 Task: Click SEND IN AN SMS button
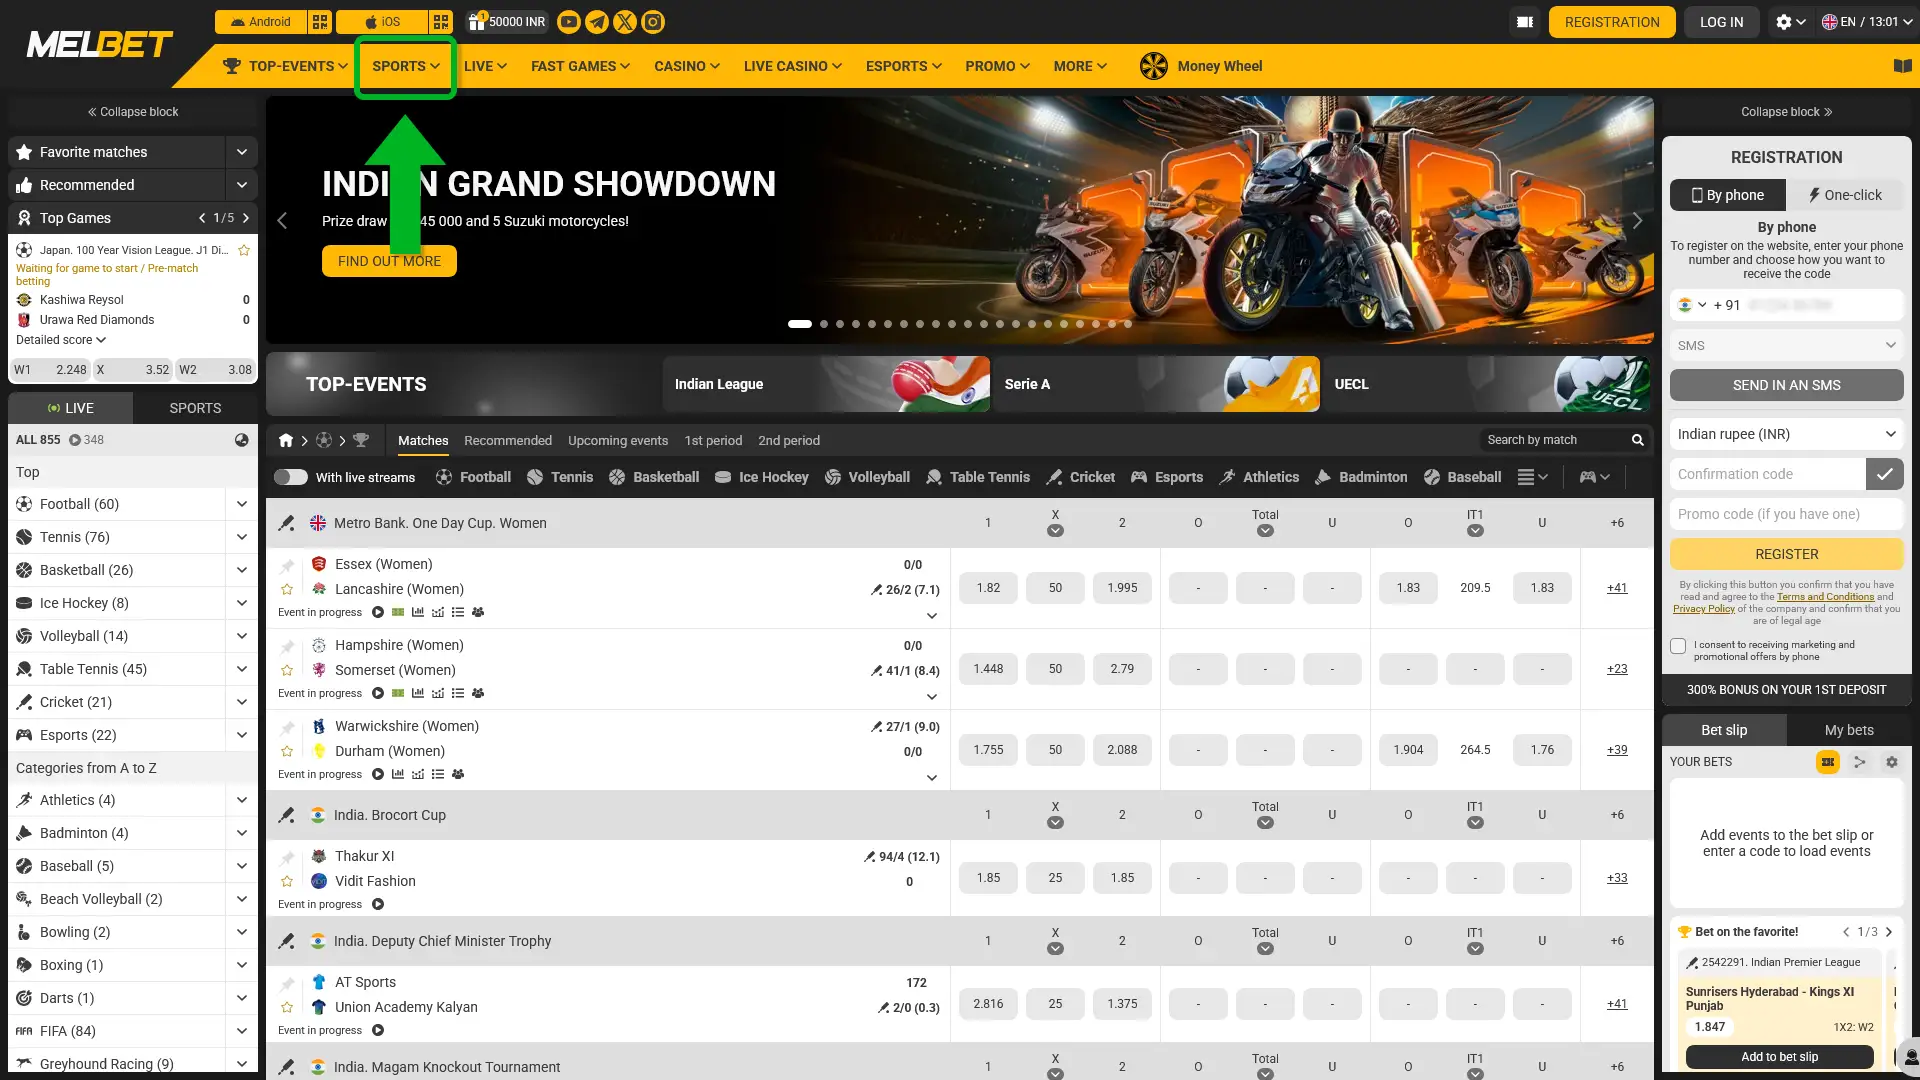[1787, 385]
